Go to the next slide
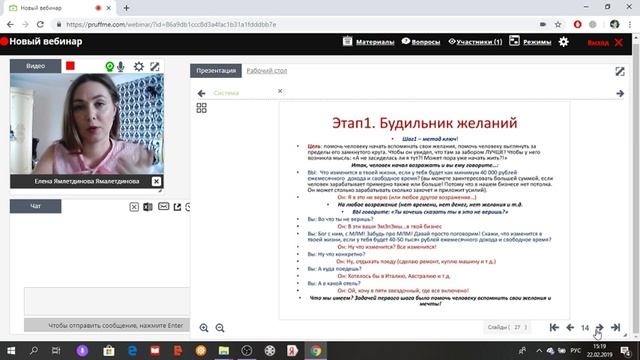Image resolution: width=640 pixels, height=360 pixels. point(600,327)
